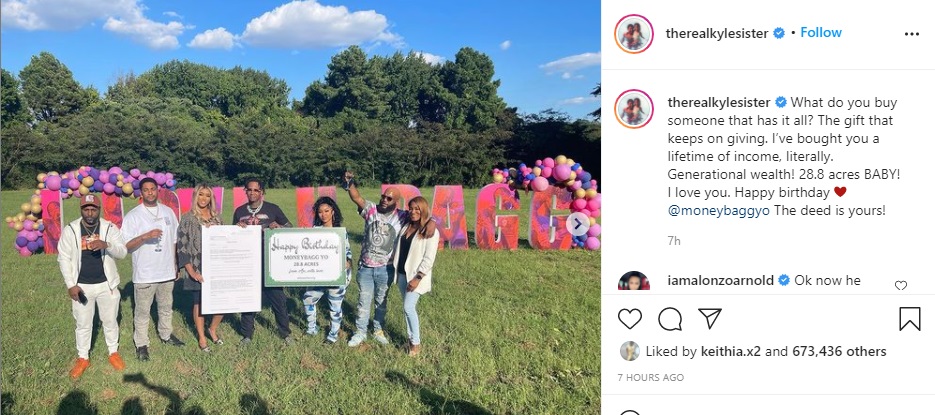
Task: Open comments via the speech bubble icon
Action: click(670, 319)
